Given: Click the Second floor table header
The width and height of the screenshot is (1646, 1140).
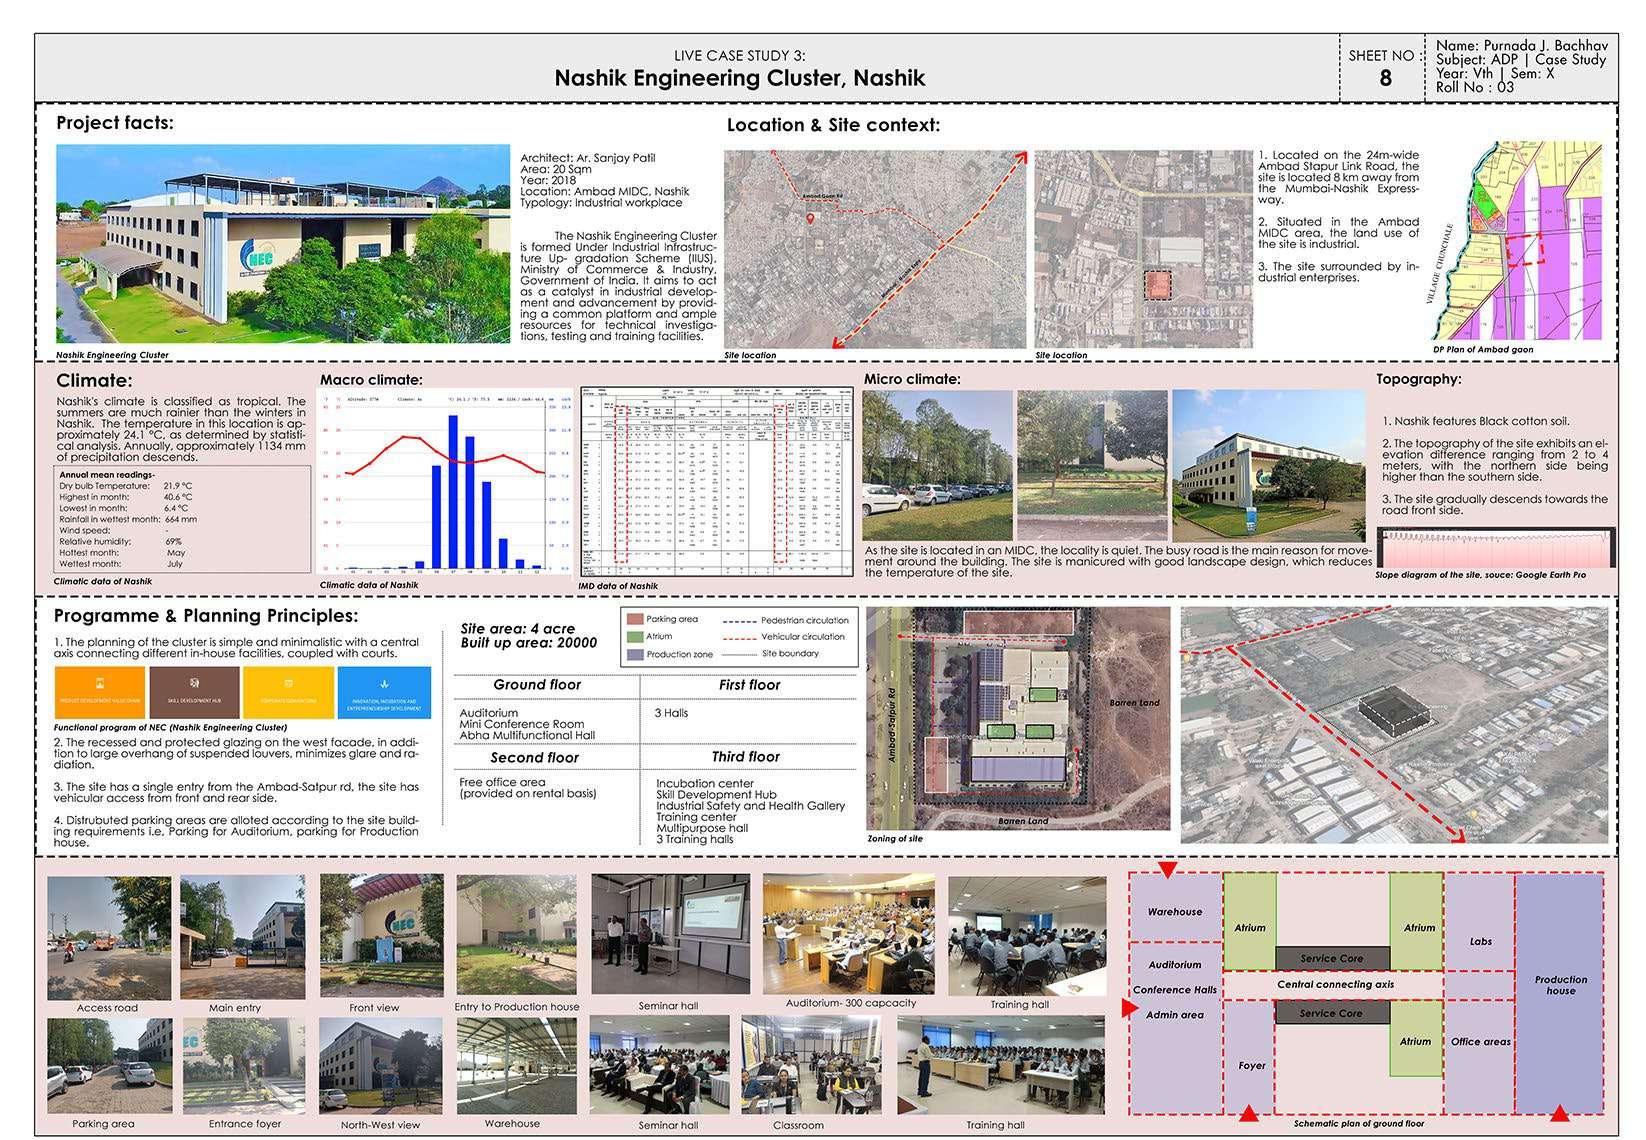Looking at the screenshot, I should pos(535,758).
